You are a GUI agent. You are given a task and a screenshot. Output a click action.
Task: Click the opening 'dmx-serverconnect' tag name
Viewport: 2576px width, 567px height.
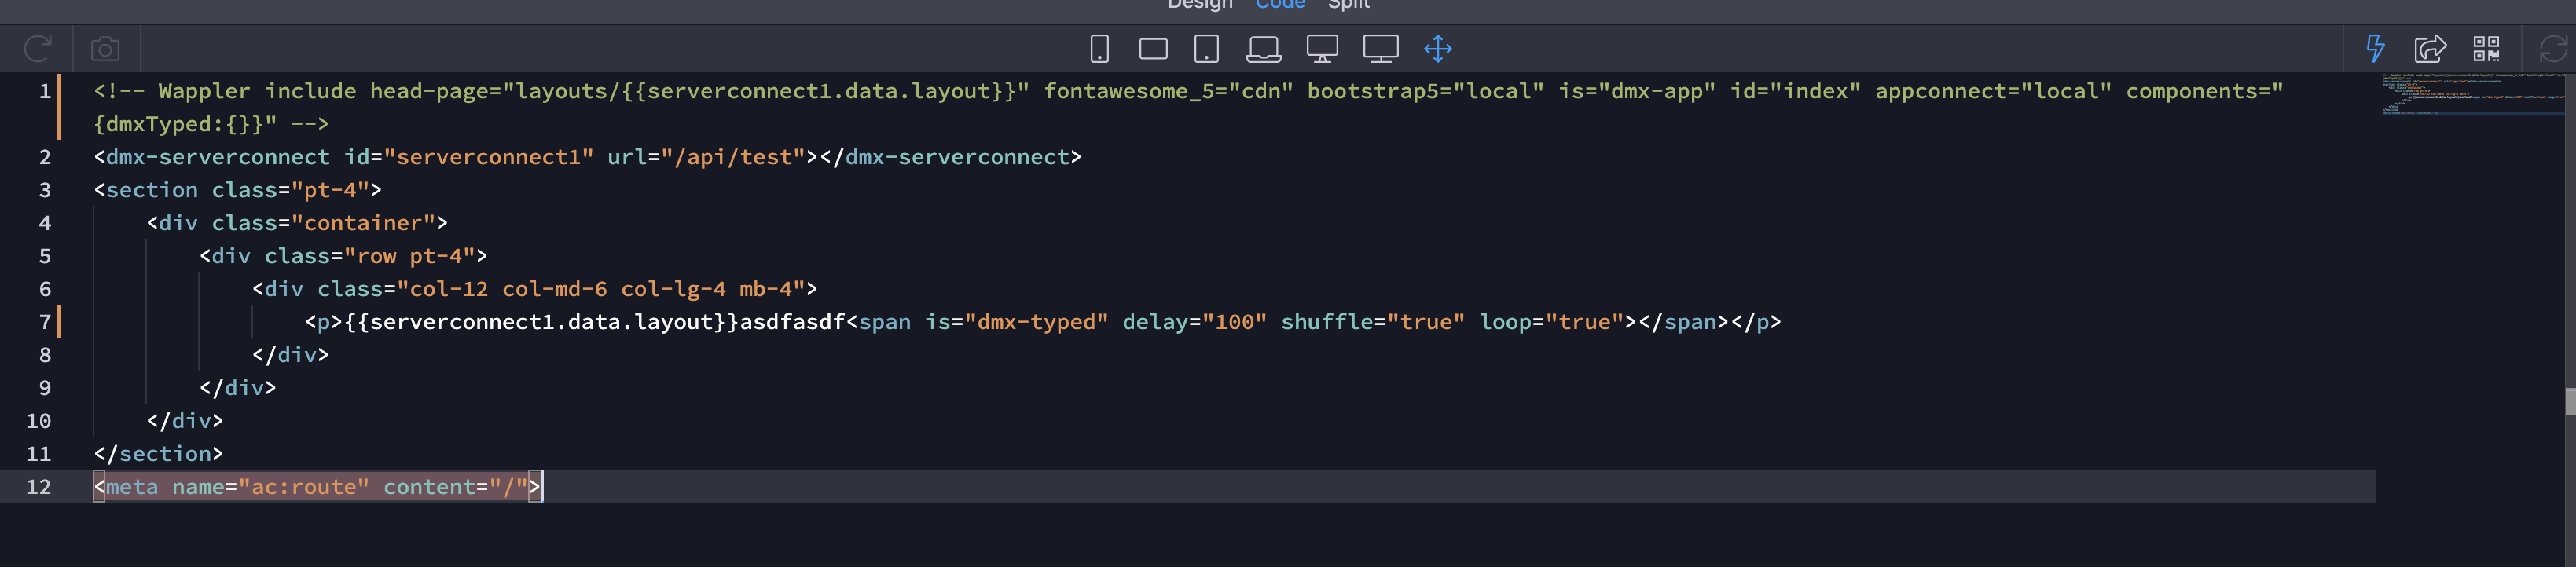[x=218, y=157]
